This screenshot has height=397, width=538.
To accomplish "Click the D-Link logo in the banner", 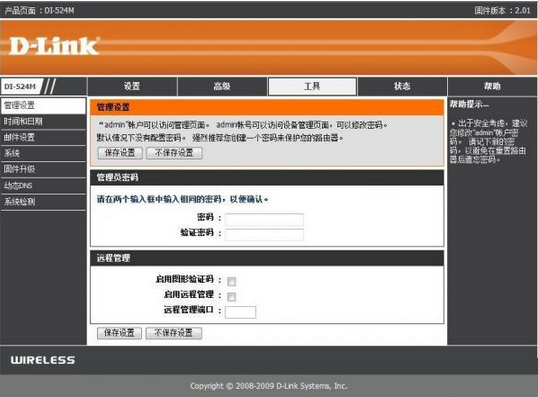I will point(54,46).
